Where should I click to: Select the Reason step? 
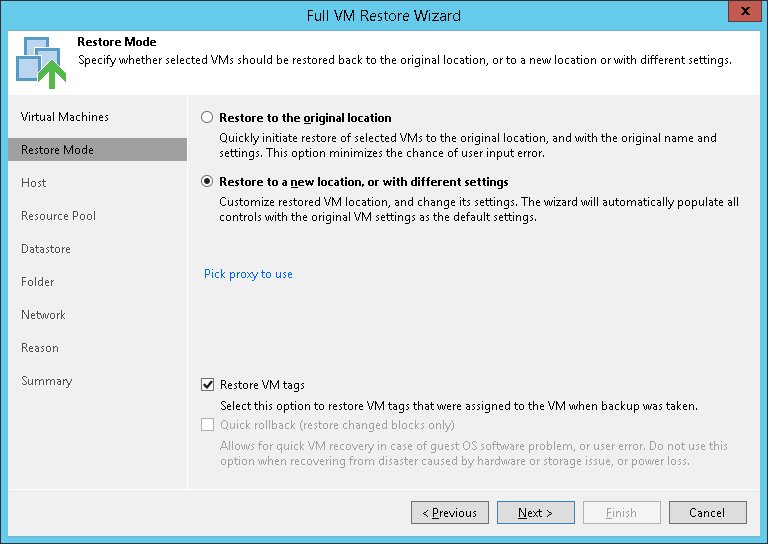pos(40,348)
